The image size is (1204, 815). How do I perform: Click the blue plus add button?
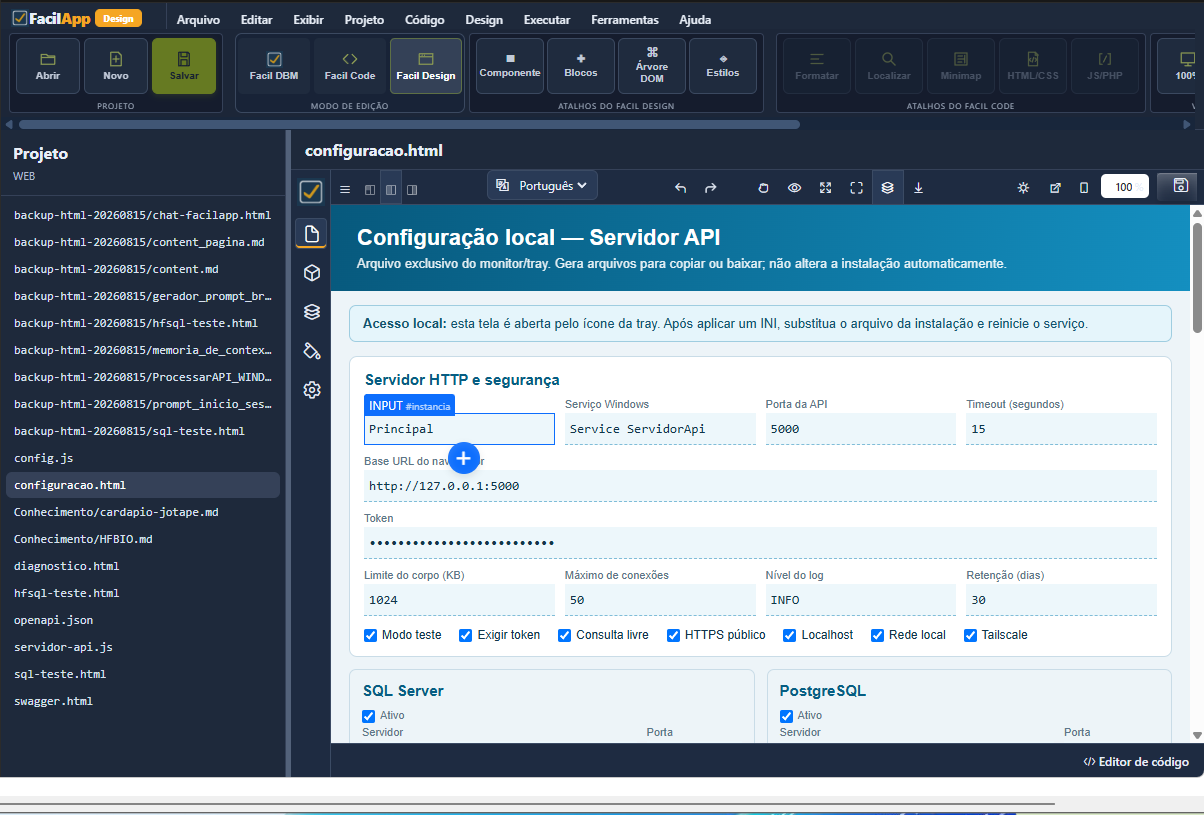coord(464,458)
